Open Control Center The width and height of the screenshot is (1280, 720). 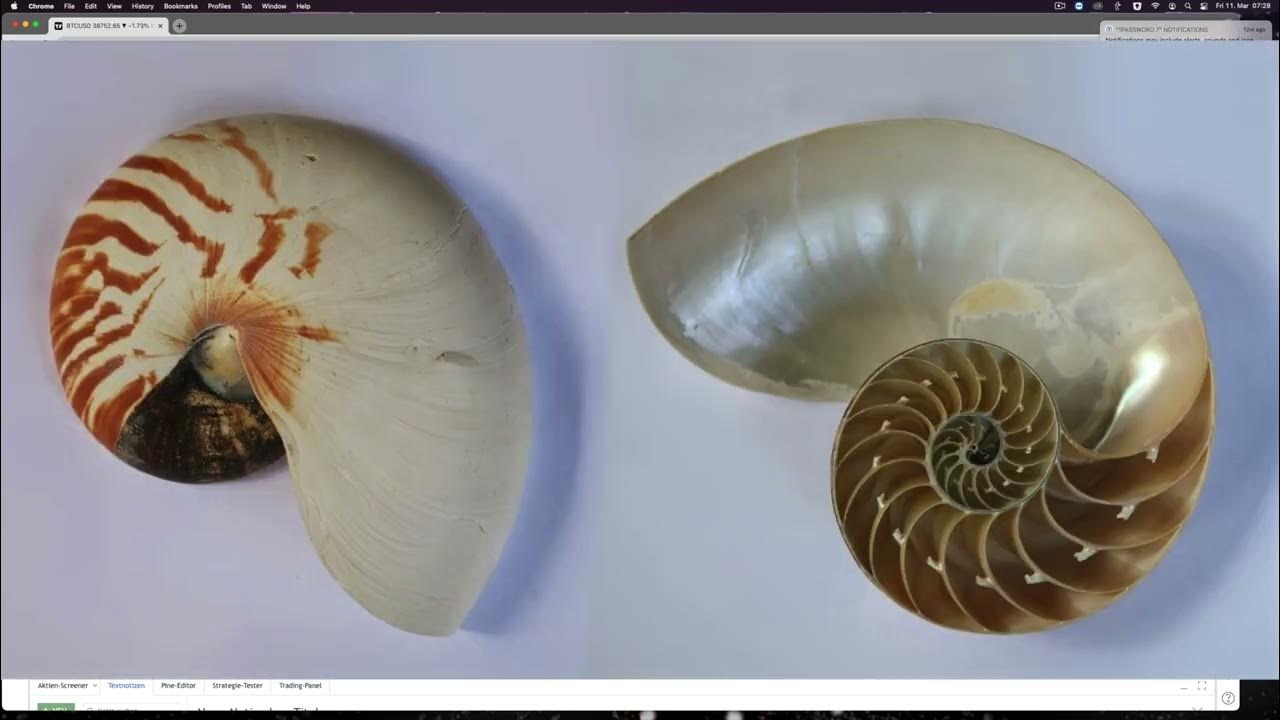coord(1204,6)
